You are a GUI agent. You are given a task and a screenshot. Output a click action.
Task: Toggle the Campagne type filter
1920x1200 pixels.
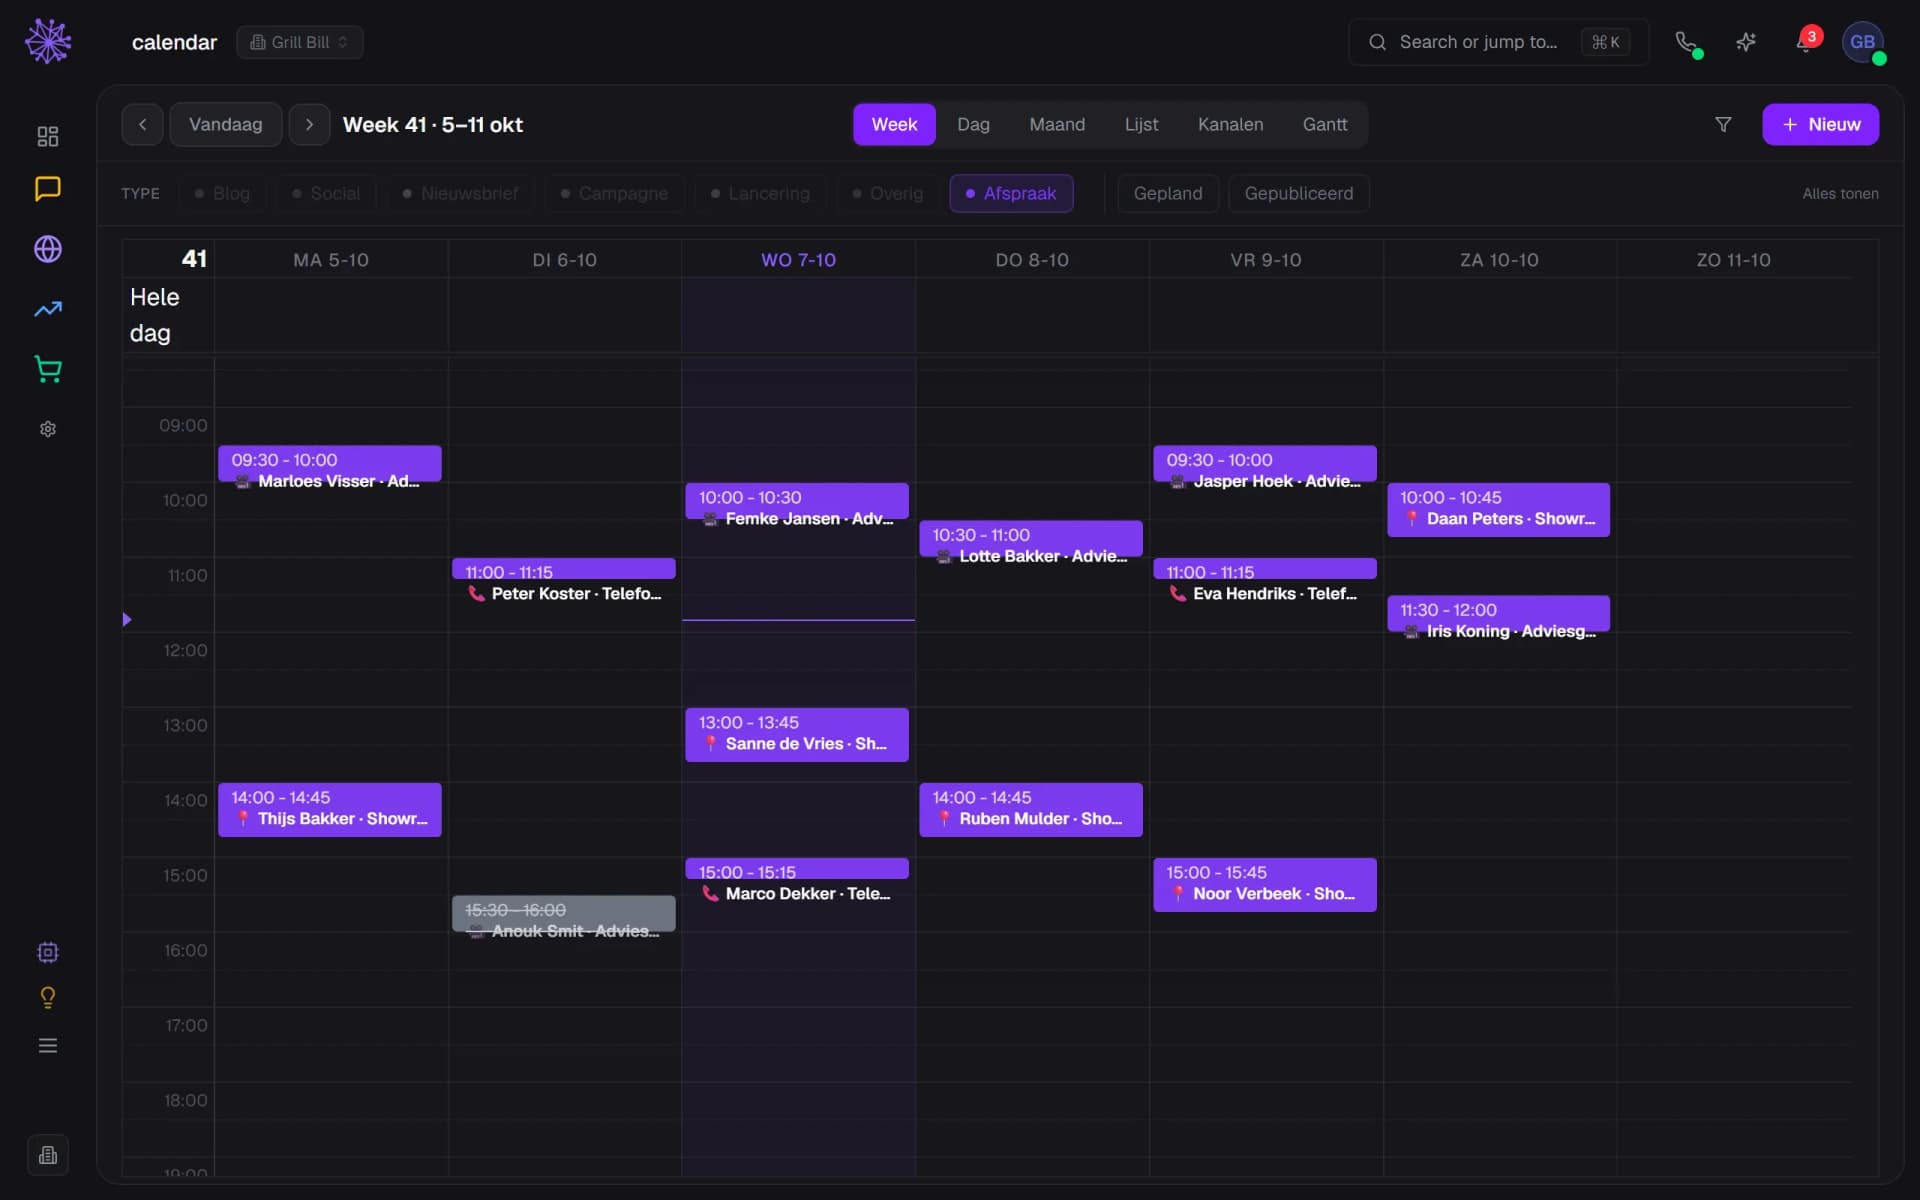pos(615,193)
